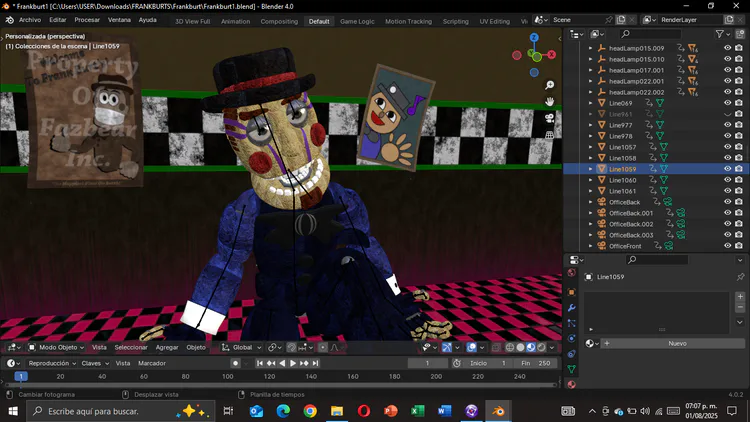Click mesh data icon on Line1059 row
Image resolution: width=750 pixels, height=422 pixels.
pyautogui.click(x=663, y=169)
